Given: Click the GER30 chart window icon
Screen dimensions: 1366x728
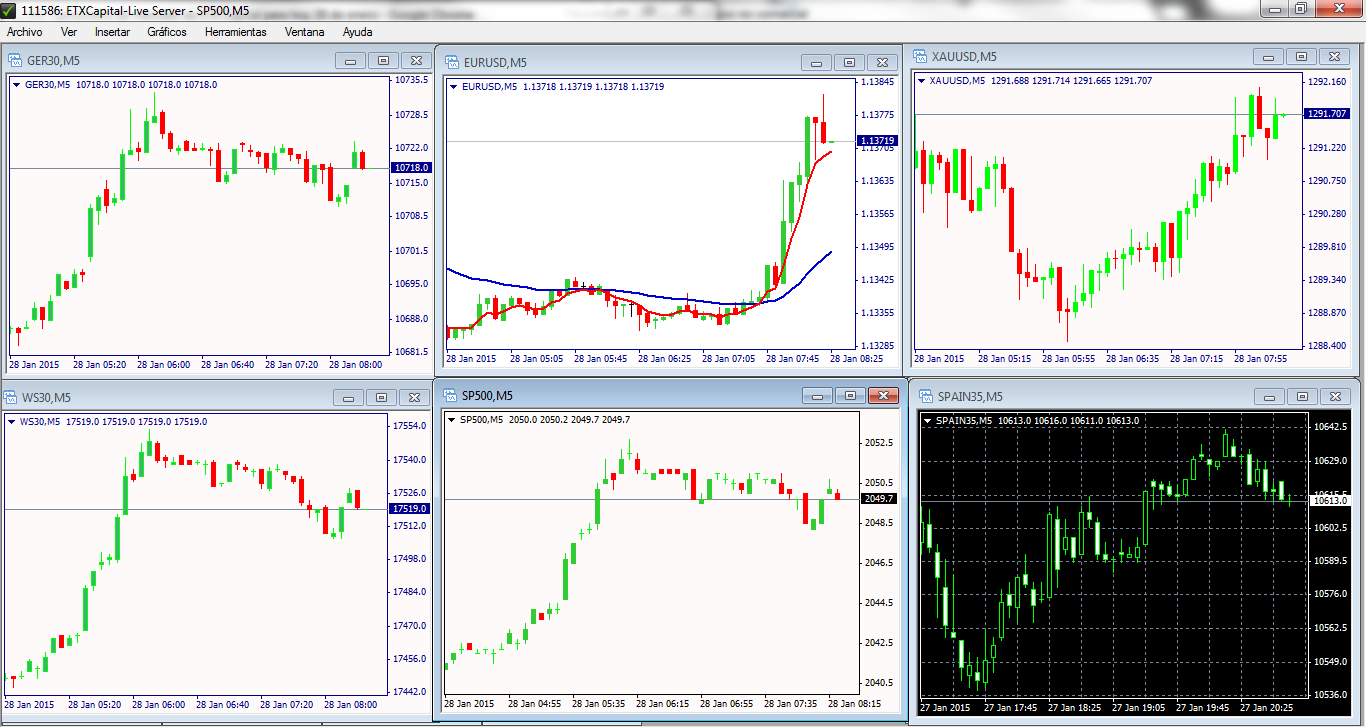Looking at the screenshot, I should click(x=15, y=60).
